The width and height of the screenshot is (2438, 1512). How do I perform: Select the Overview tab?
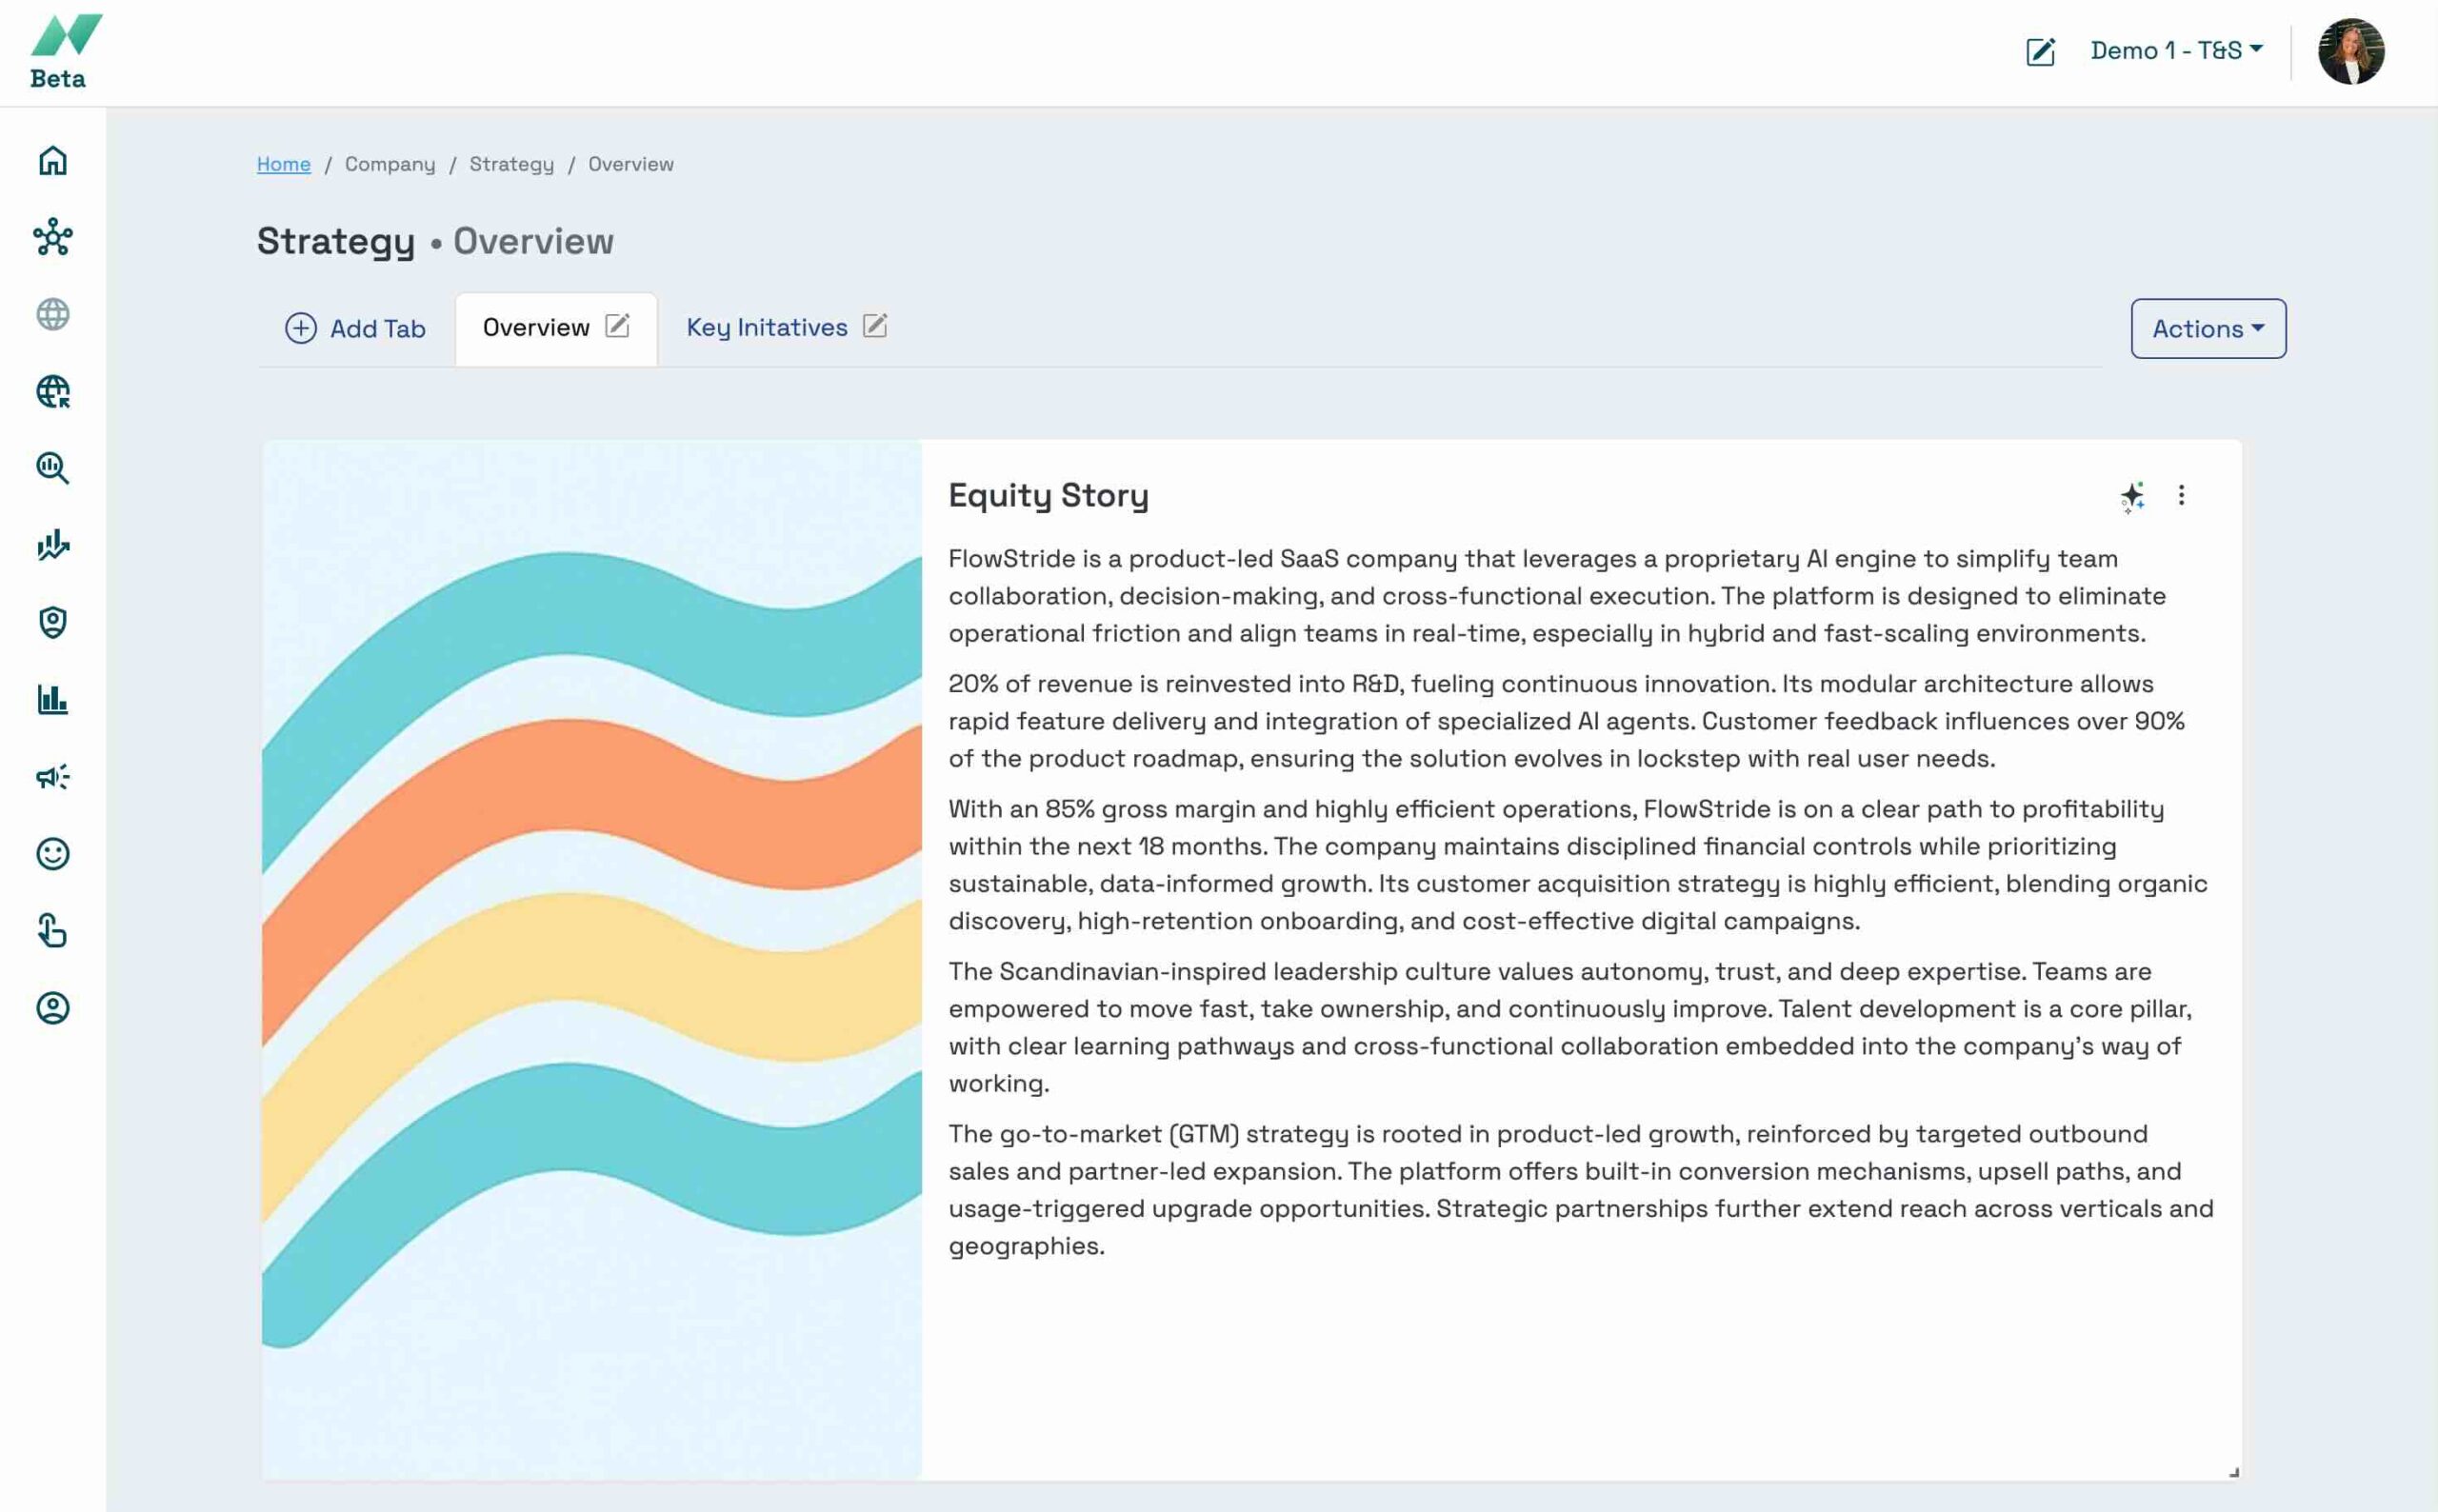[x=536, y=328]
